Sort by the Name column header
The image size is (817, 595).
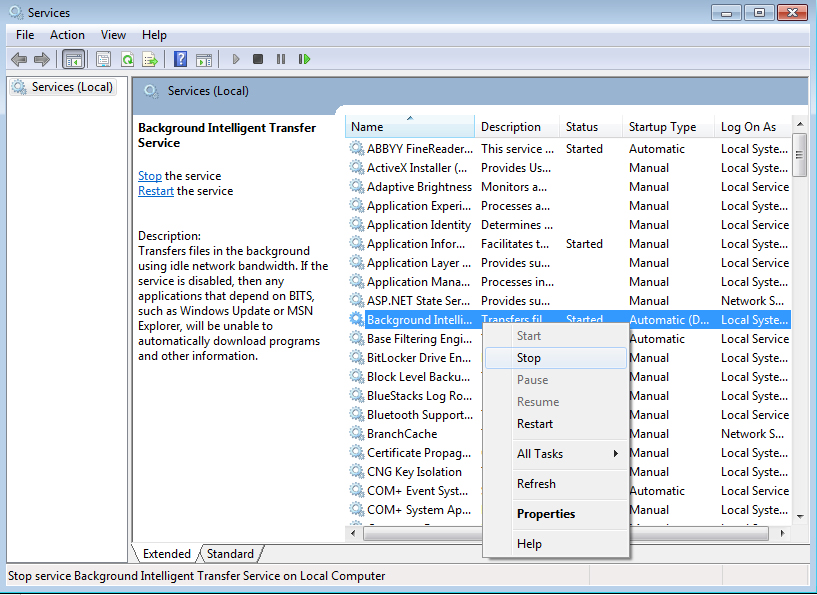click(410, 127)
